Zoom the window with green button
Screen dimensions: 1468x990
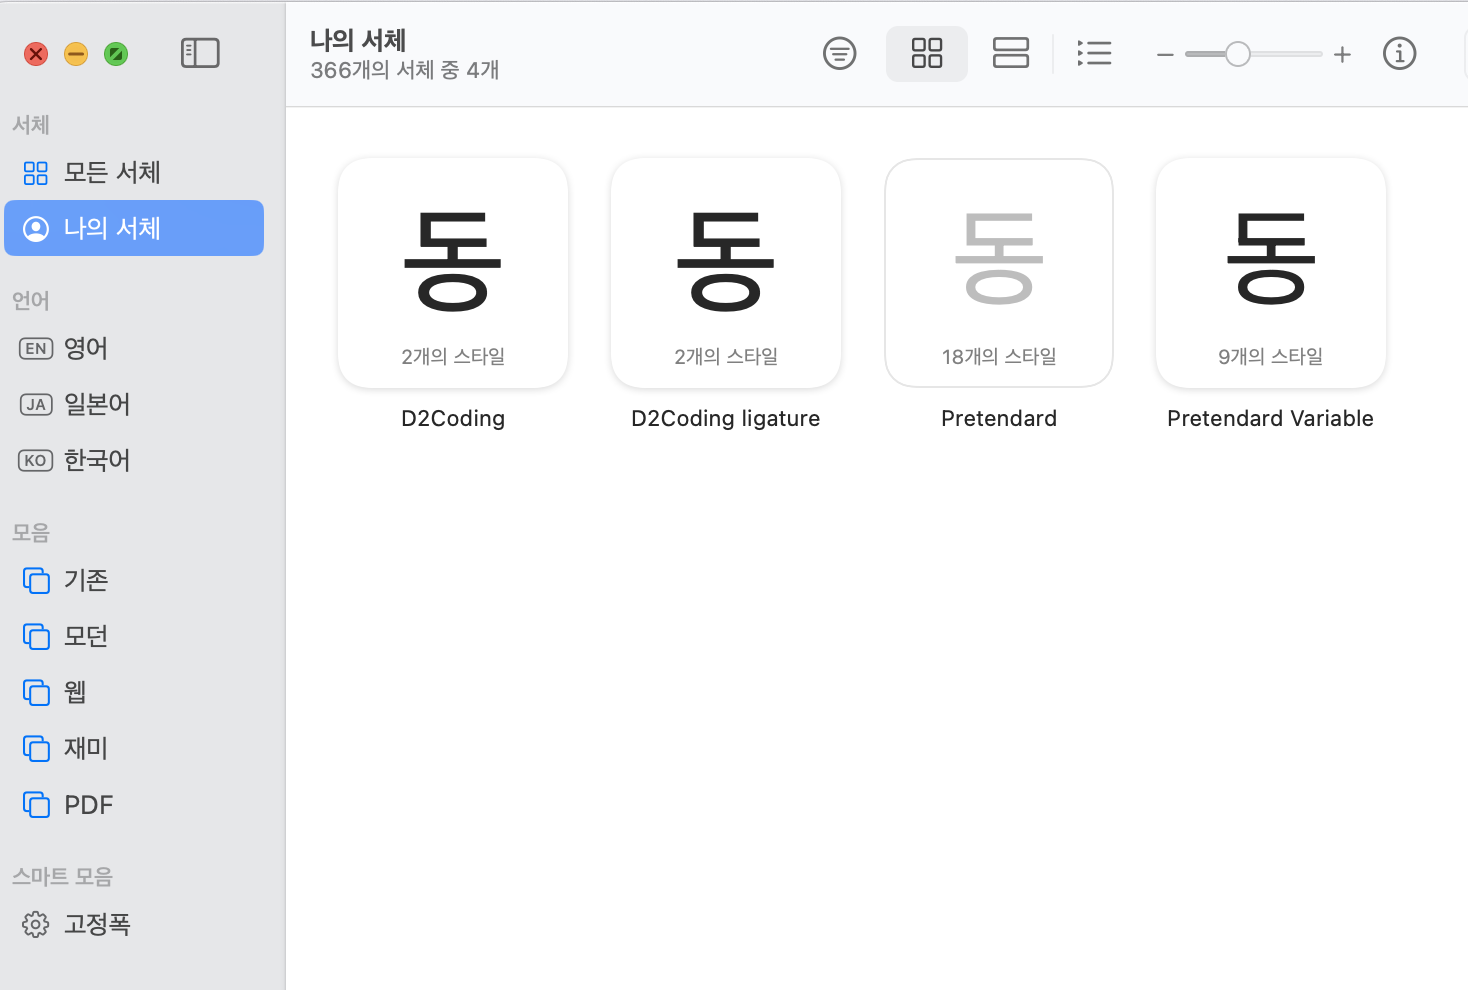[x=116, y=54]
